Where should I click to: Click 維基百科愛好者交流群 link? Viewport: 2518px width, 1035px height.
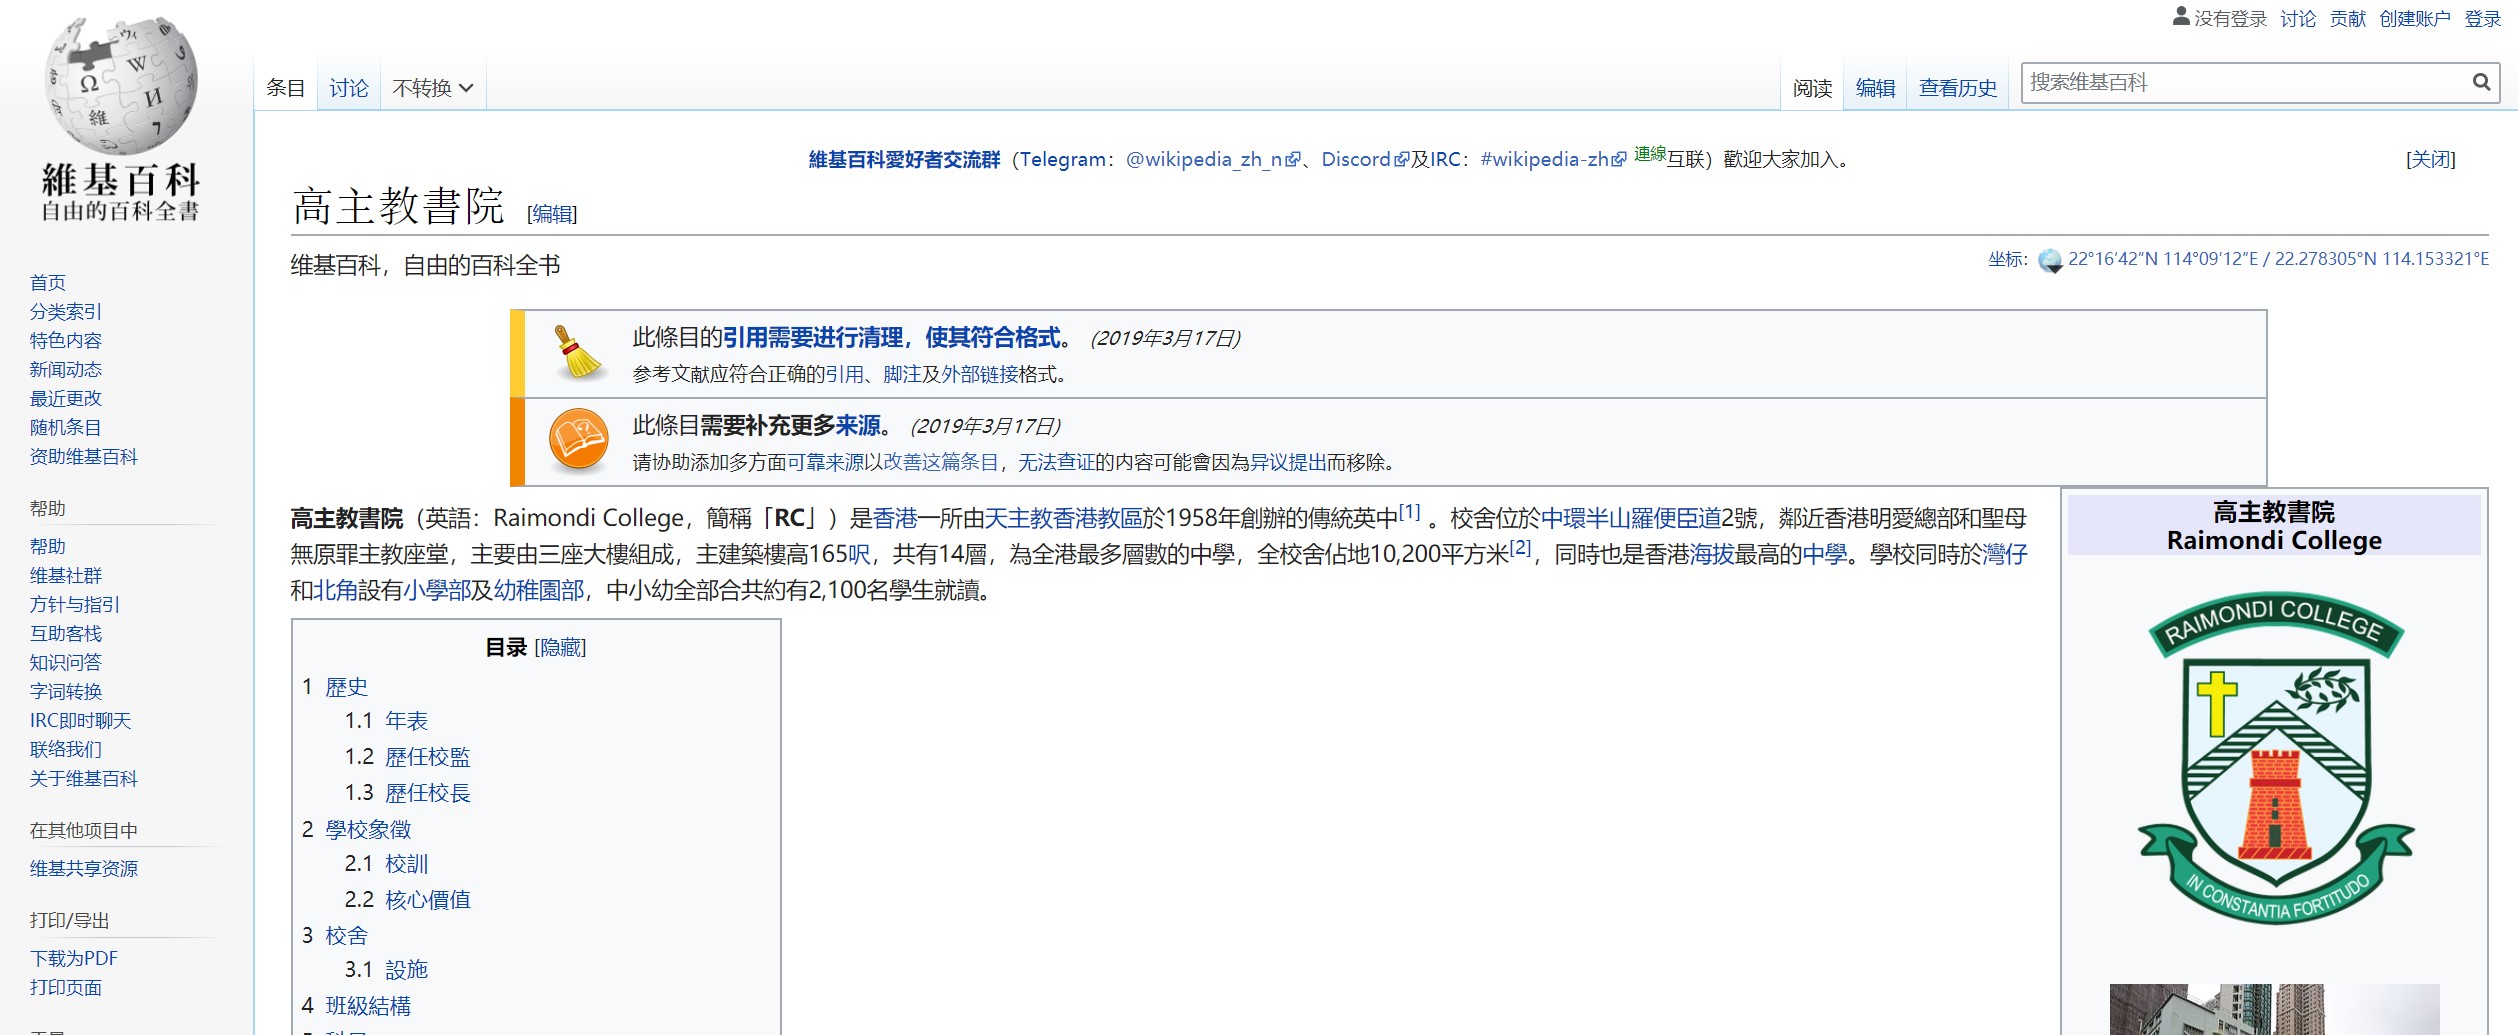pos(904,159)
